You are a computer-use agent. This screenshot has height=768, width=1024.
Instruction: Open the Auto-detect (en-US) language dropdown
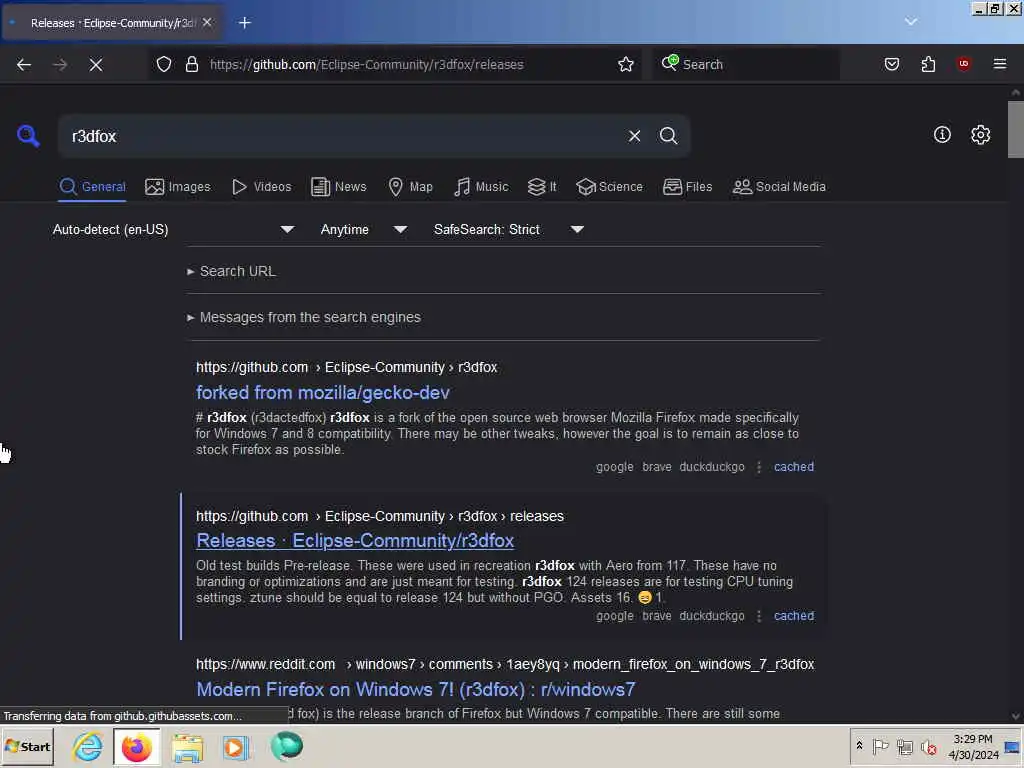point(174,229)
